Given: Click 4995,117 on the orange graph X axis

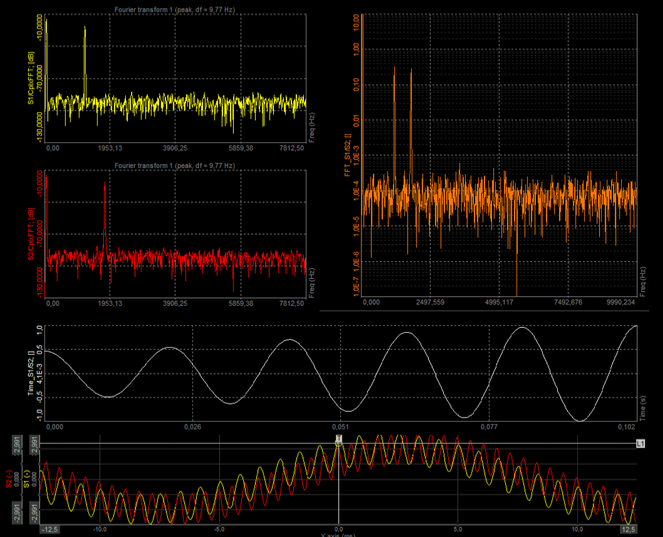Looking at the screenshot, I should (x=499, y=302).
